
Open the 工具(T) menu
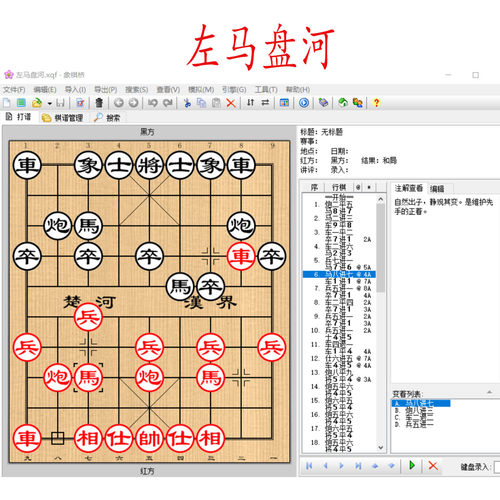coord(266,90)
